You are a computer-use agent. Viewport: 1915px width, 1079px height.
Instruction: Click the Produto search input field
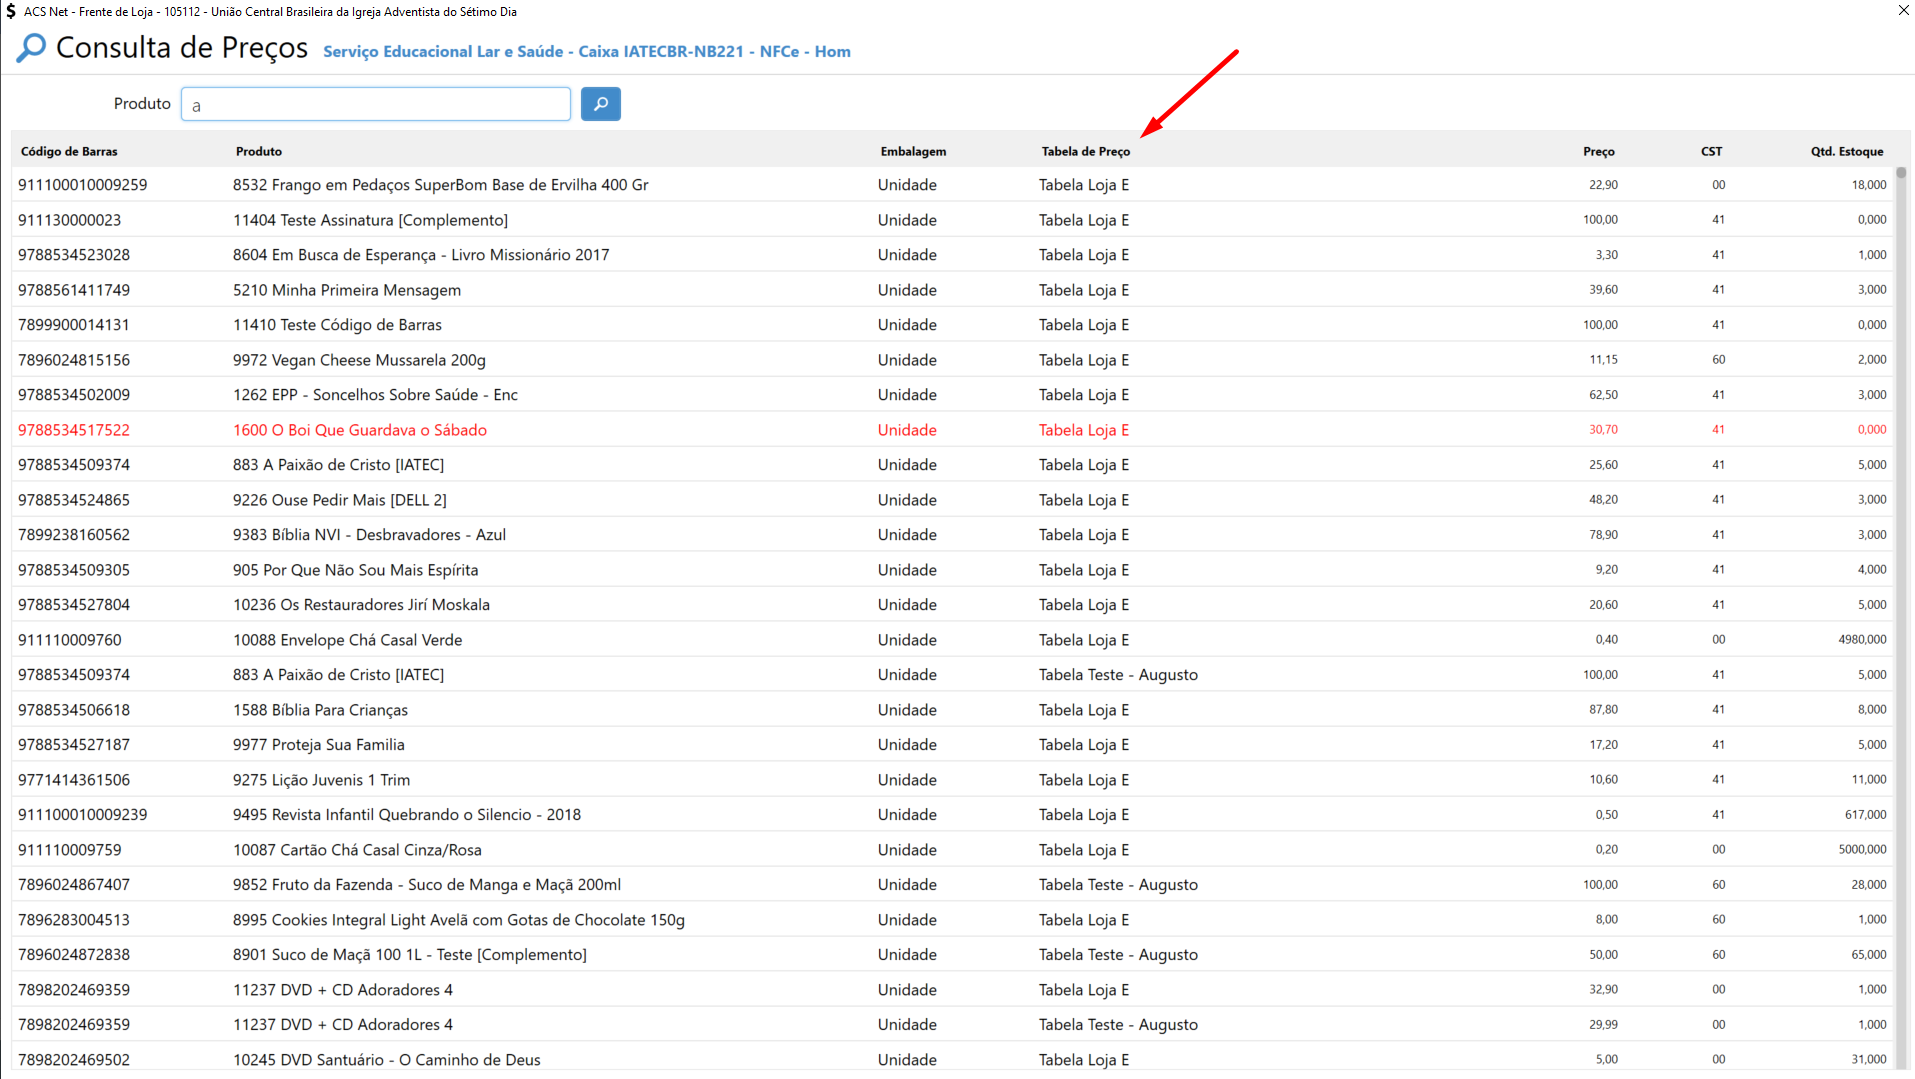tap(375, 104)
